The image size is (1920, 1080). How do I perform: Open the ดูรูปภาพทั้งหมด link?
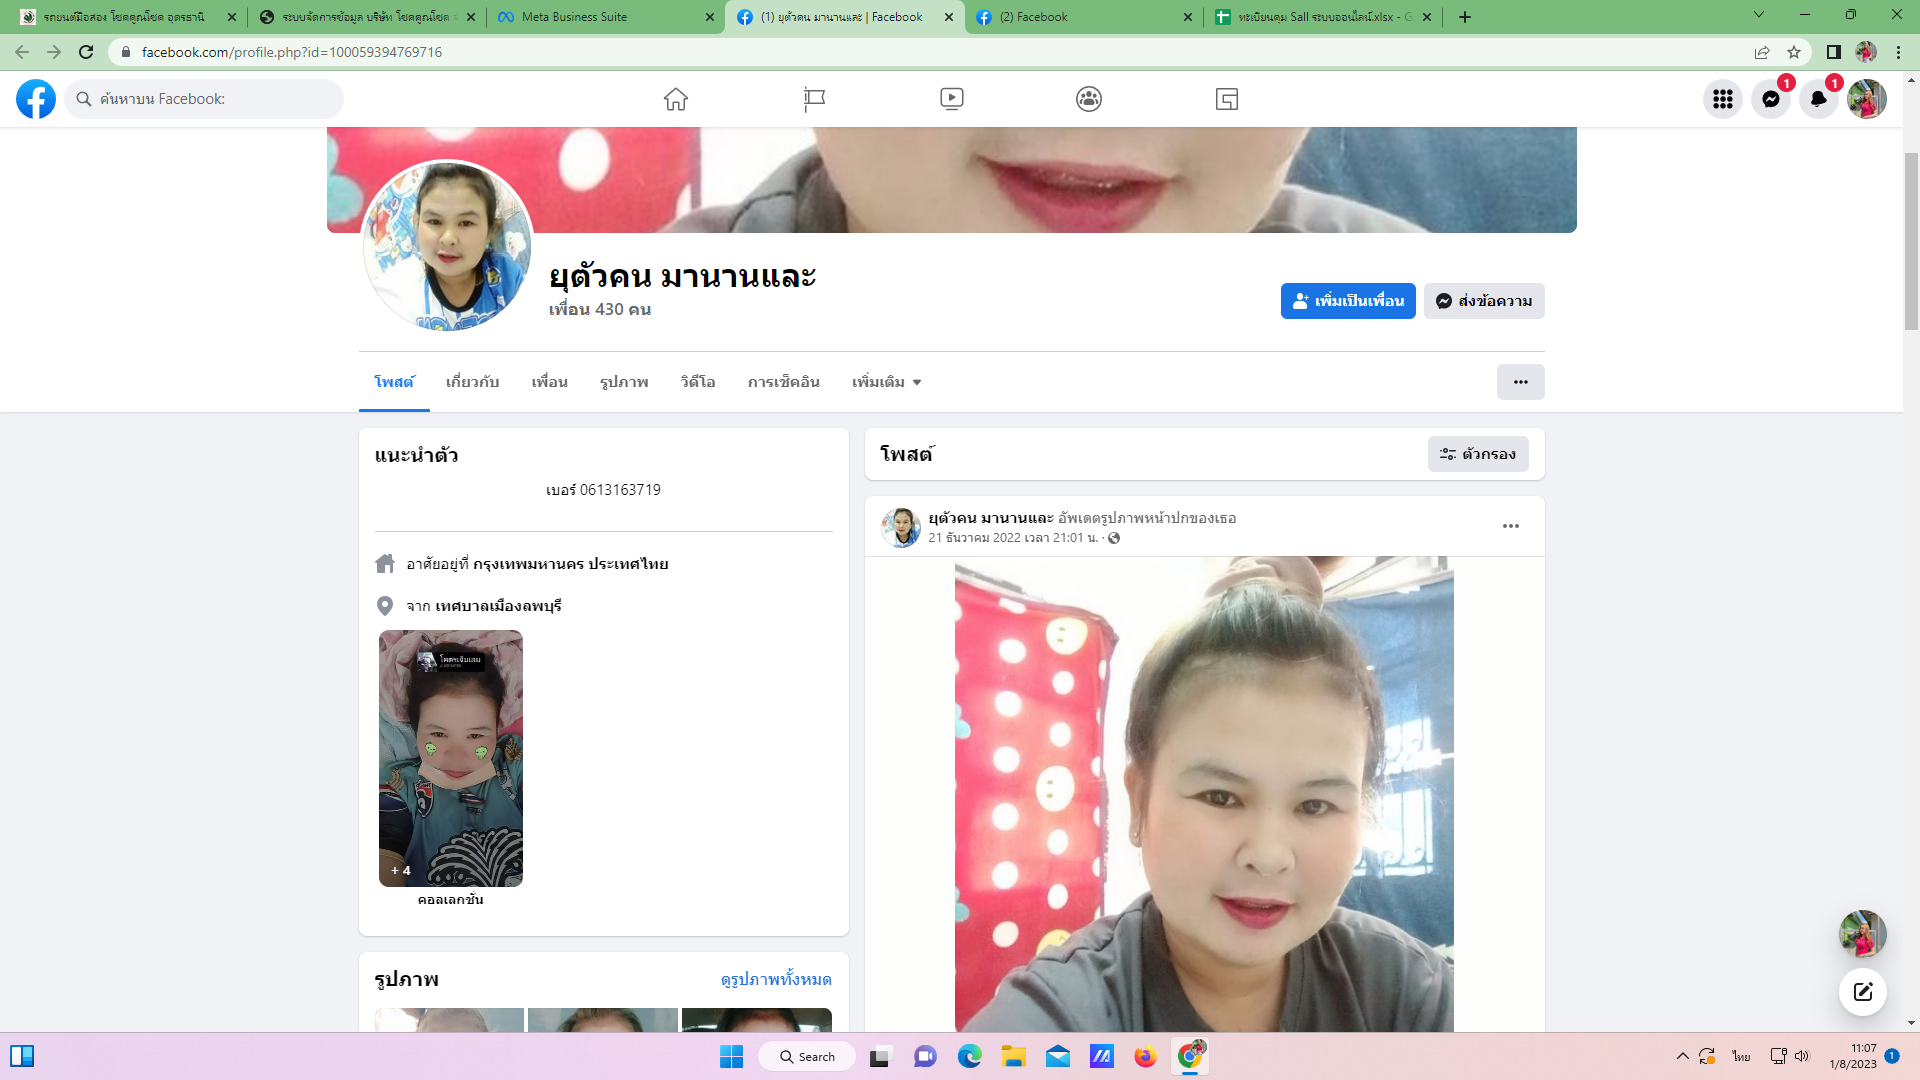coord(776,979)
